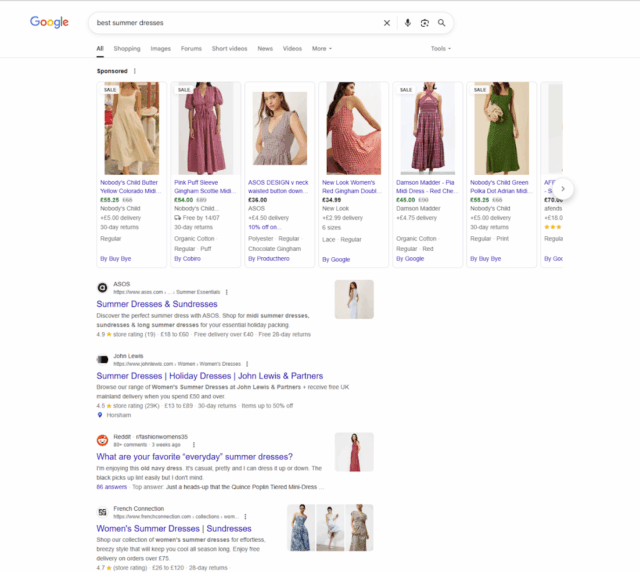640x573 pixels.
Task: Open the French Connection Women's Summer Dresses result
Action: pyautogui.click(x=174, y=529)
